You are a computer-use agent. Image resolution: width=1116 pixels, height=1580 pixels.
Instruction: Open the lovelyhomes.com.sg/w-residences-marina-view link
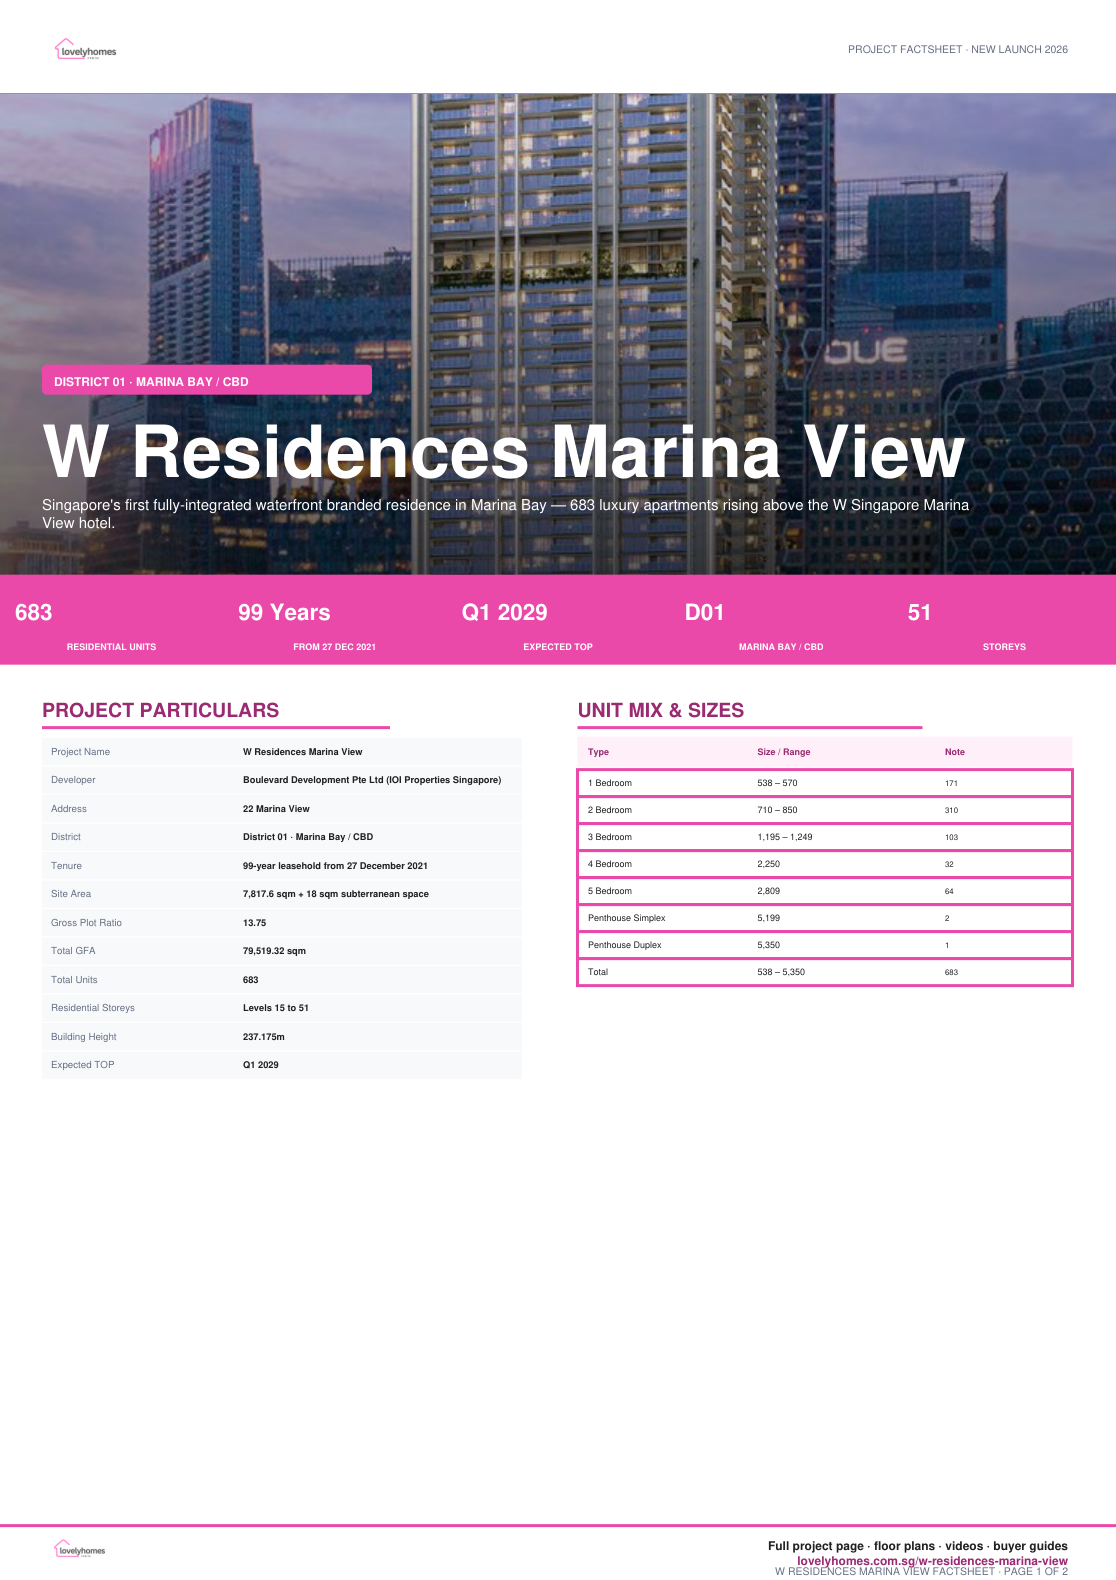[x=932, y=1561]
